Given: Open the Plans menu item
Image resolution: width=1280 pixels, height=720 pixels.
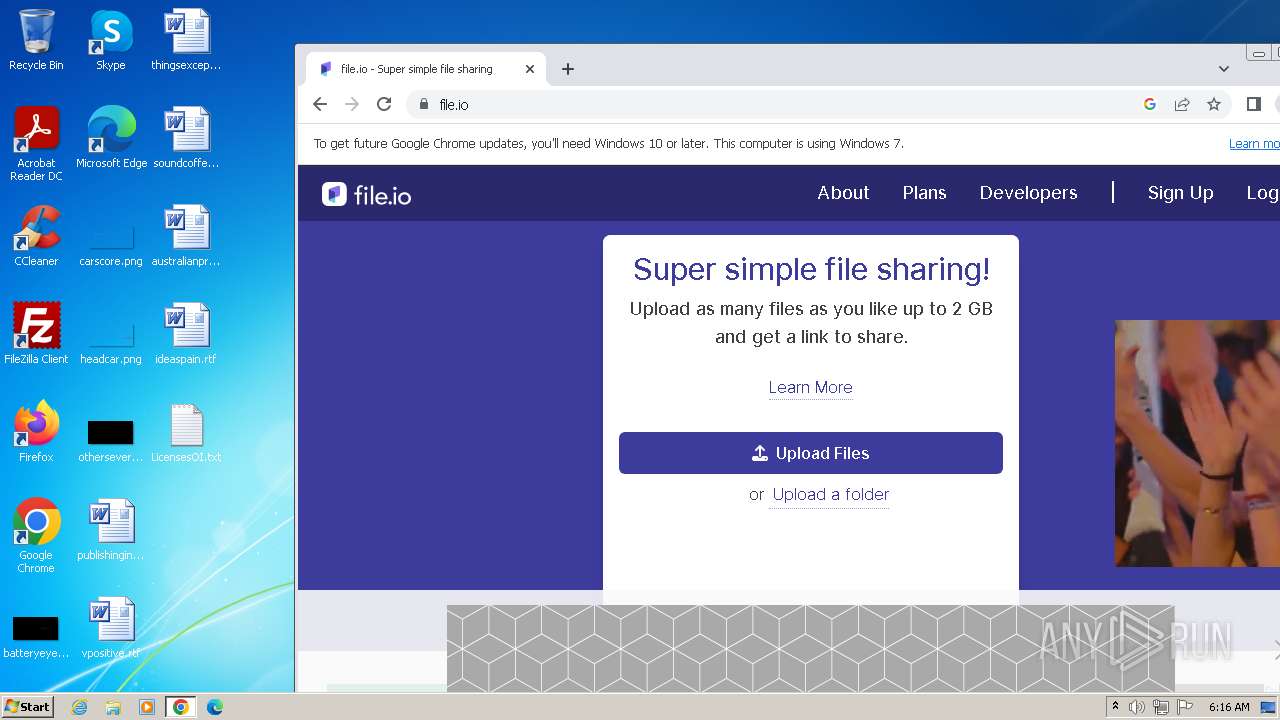Looking at the screenshot, I should pyautogui.click(x=924, y=193).
